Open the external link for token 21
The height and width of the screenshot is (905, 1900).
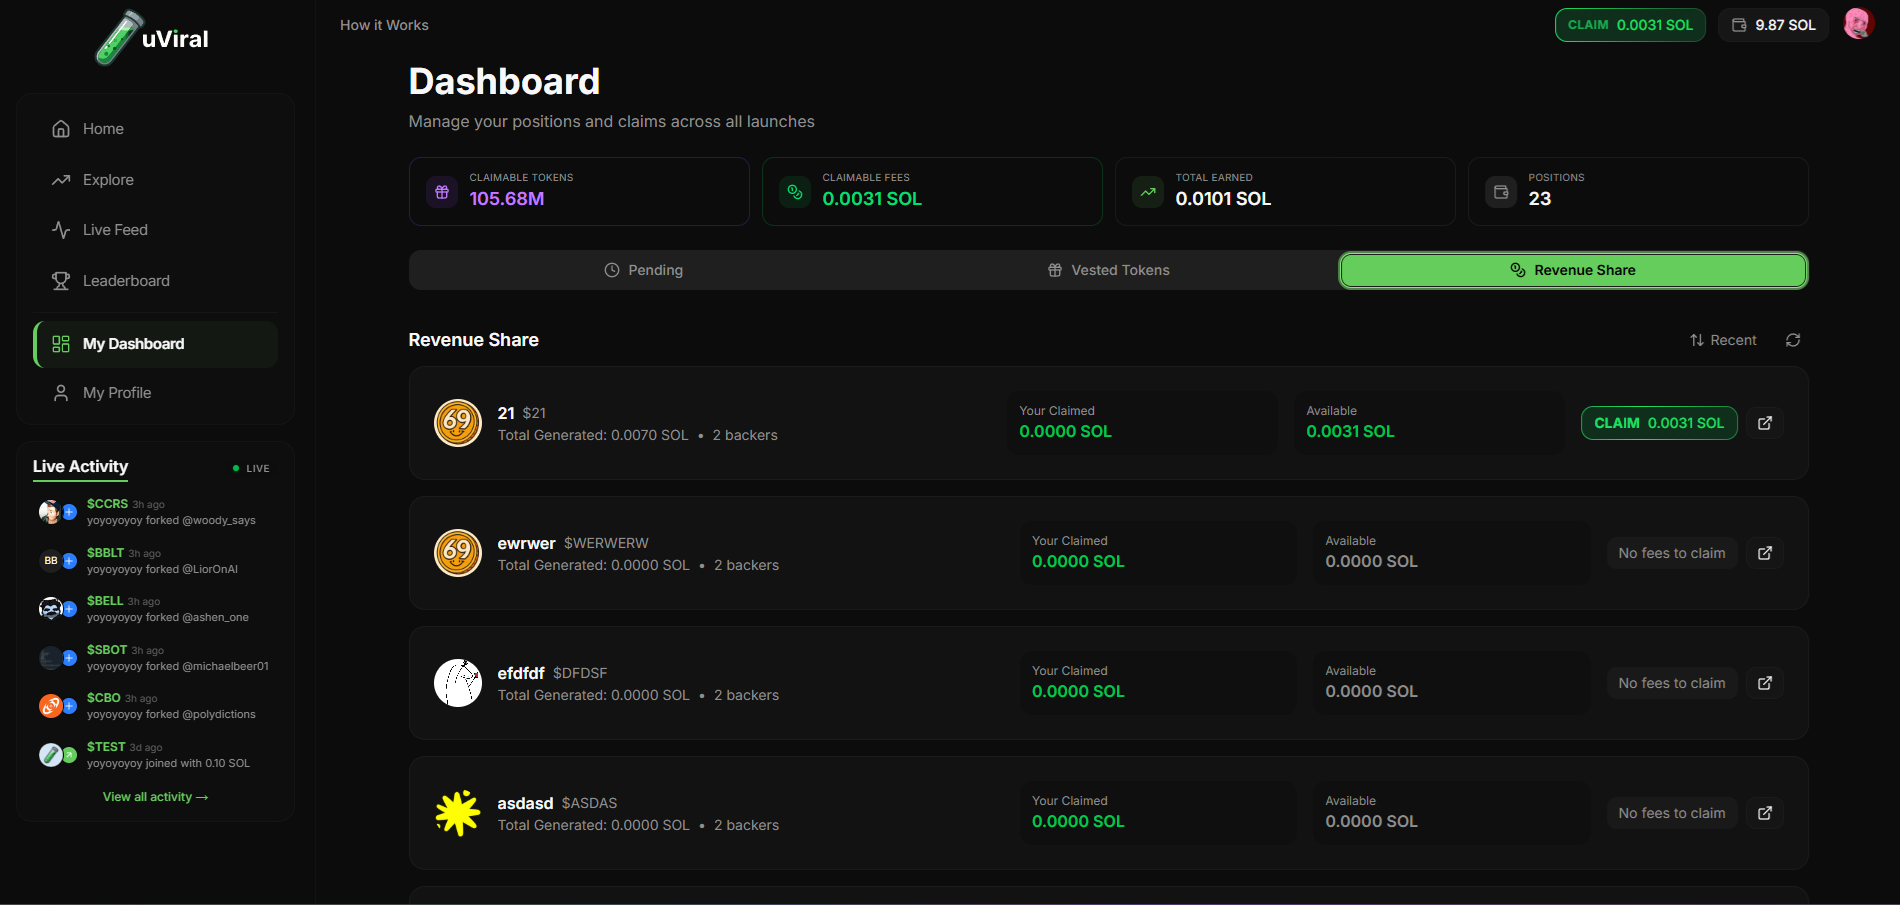click(1765, 423)
